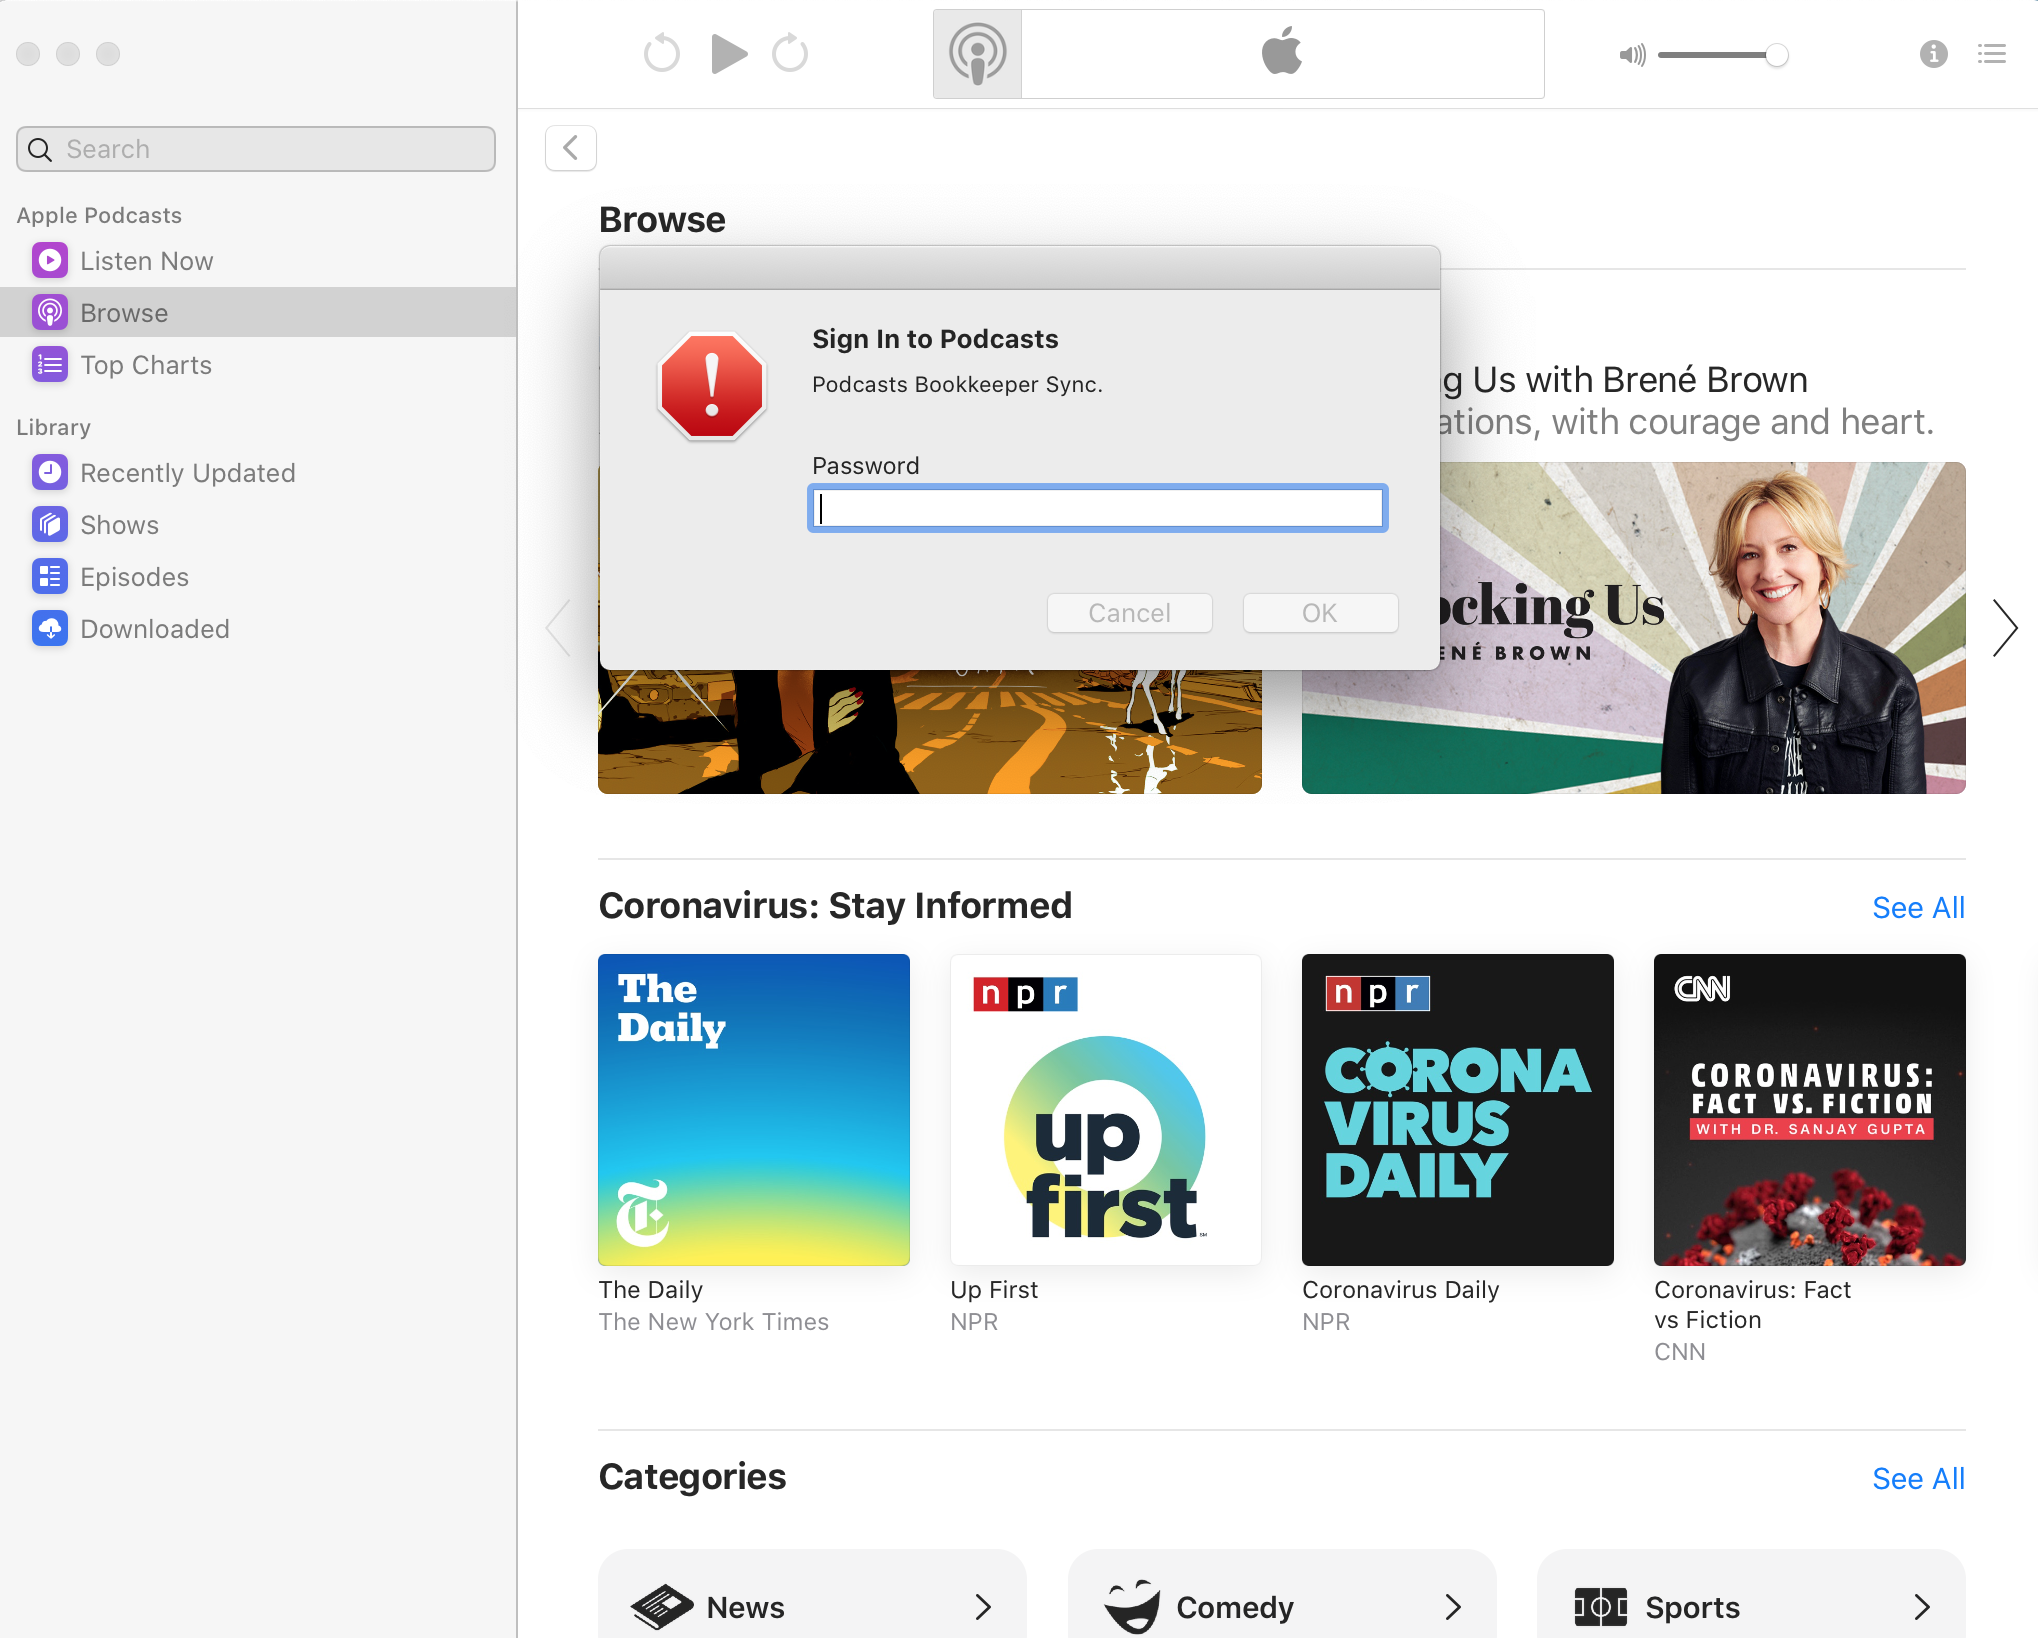Click the skip back playback icon

pyautogui.click(x=661, y=54)
